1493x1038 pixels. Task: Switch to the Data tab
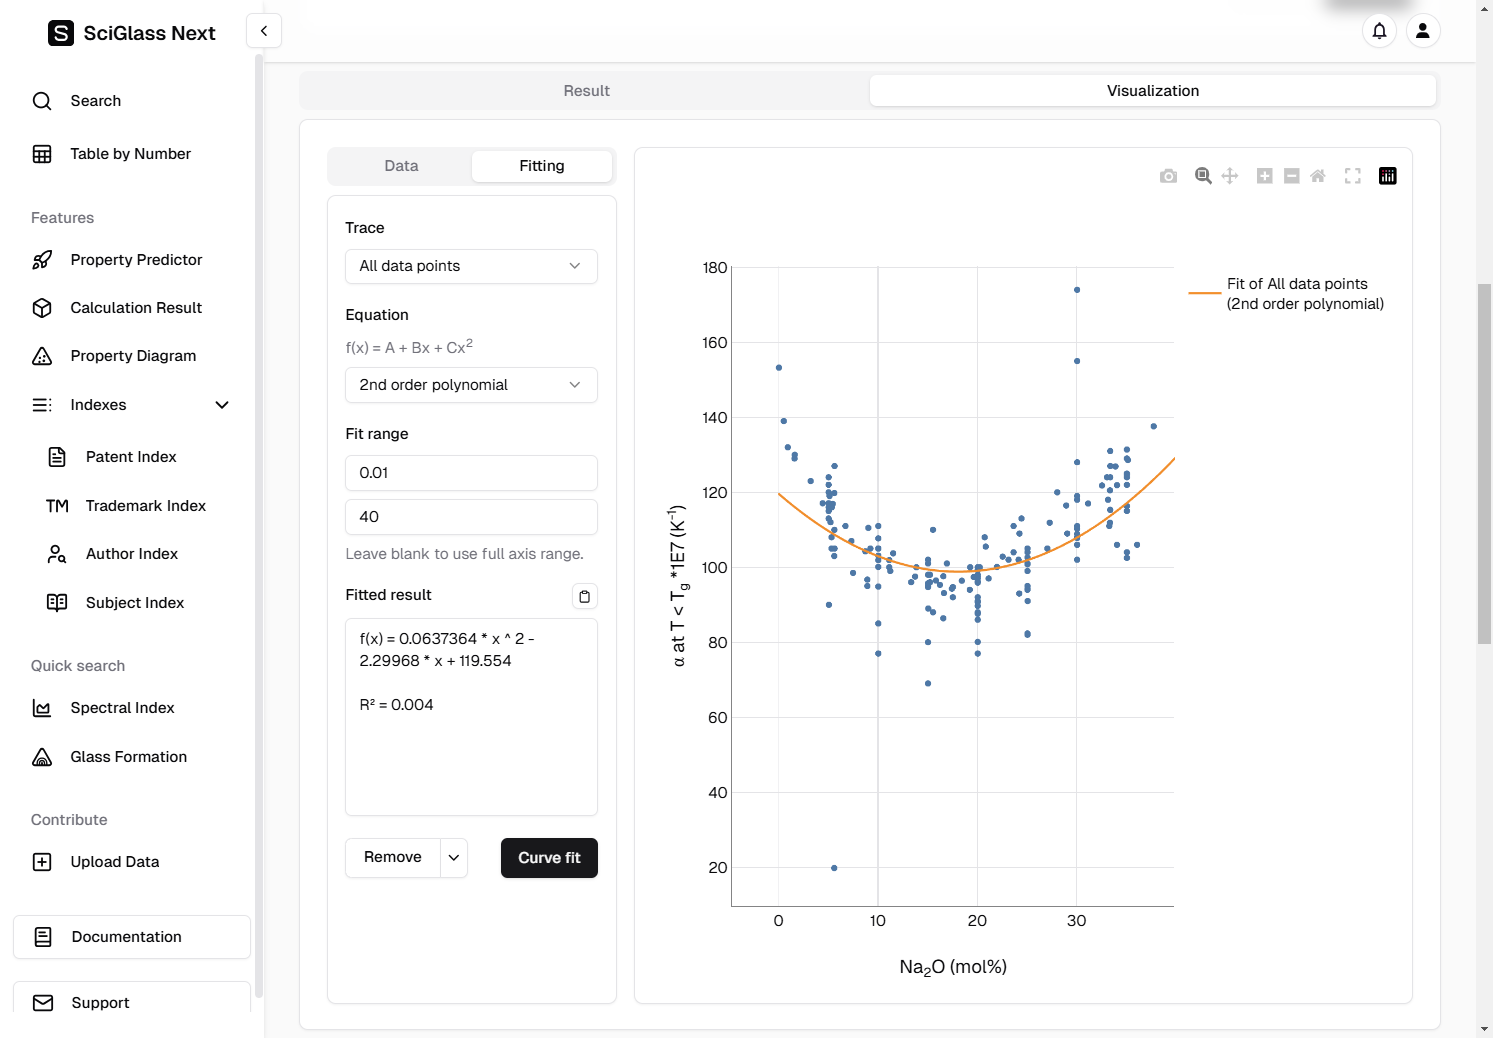pos(401,166)
